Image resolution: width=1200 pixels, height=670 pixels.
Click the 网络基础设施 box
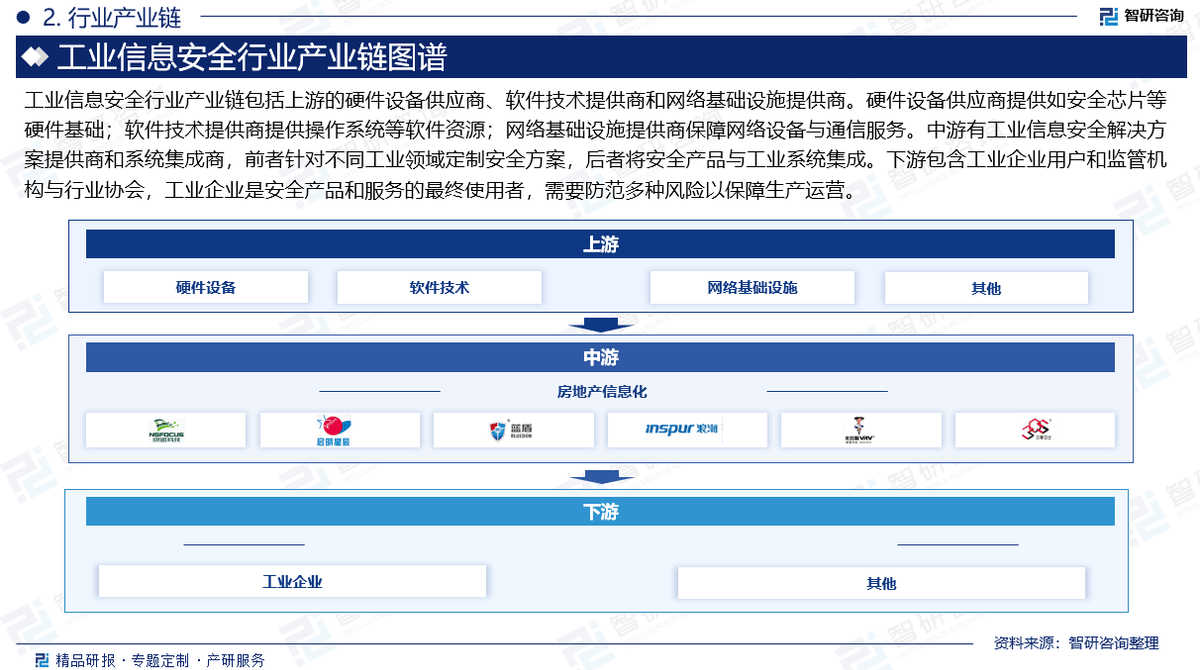[752, 288]
